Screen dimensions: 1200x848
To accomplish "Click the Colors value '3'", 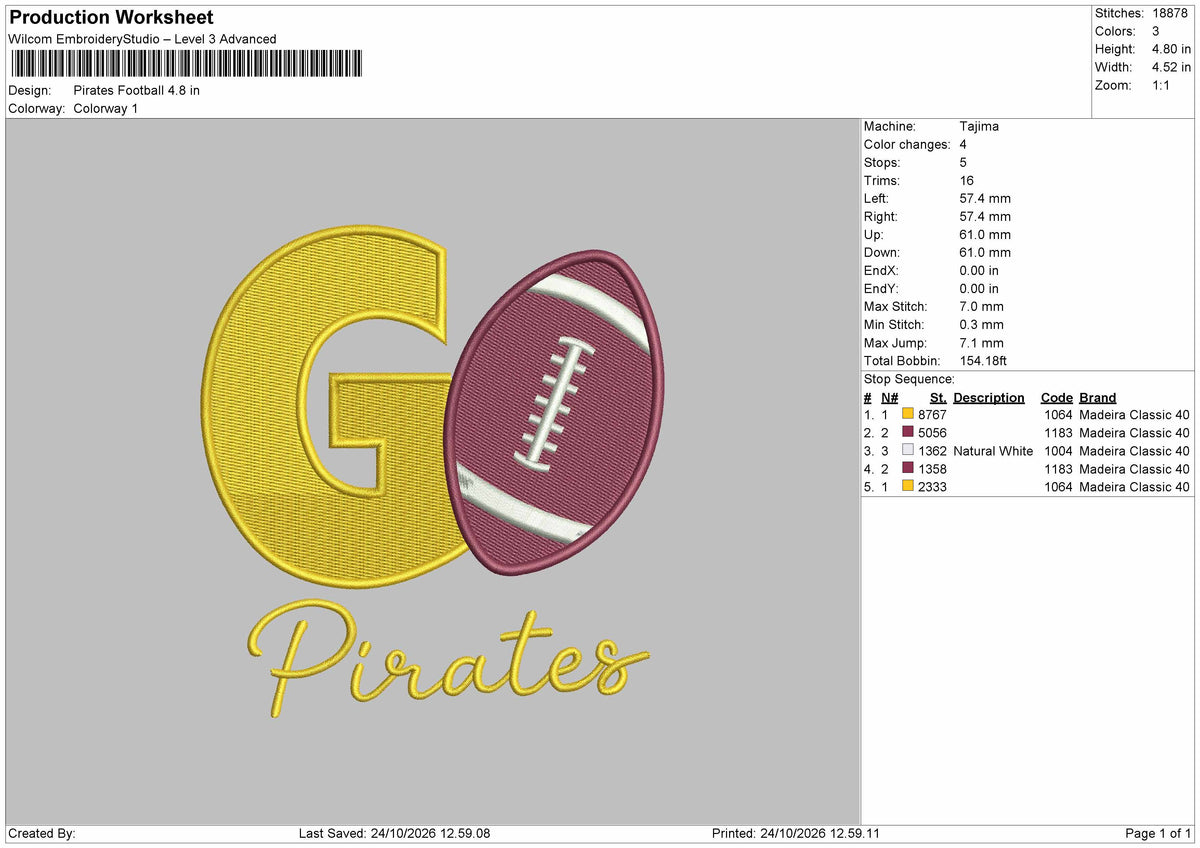I will [1156, 31].
